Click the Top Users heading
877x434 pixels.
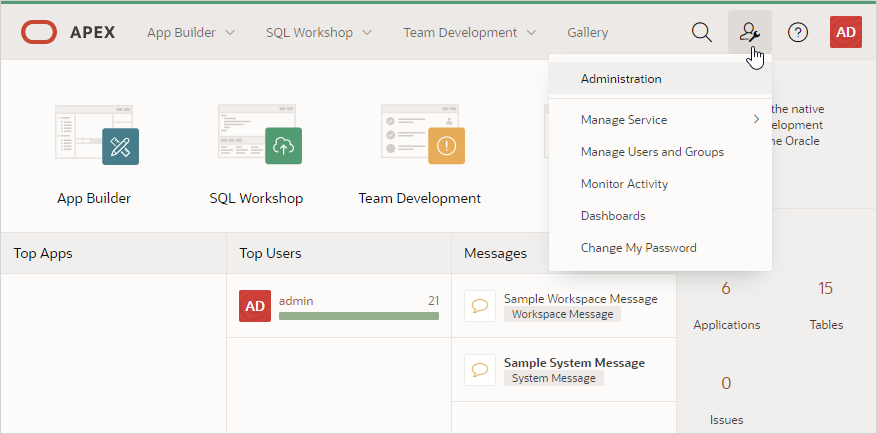point(270,253)
